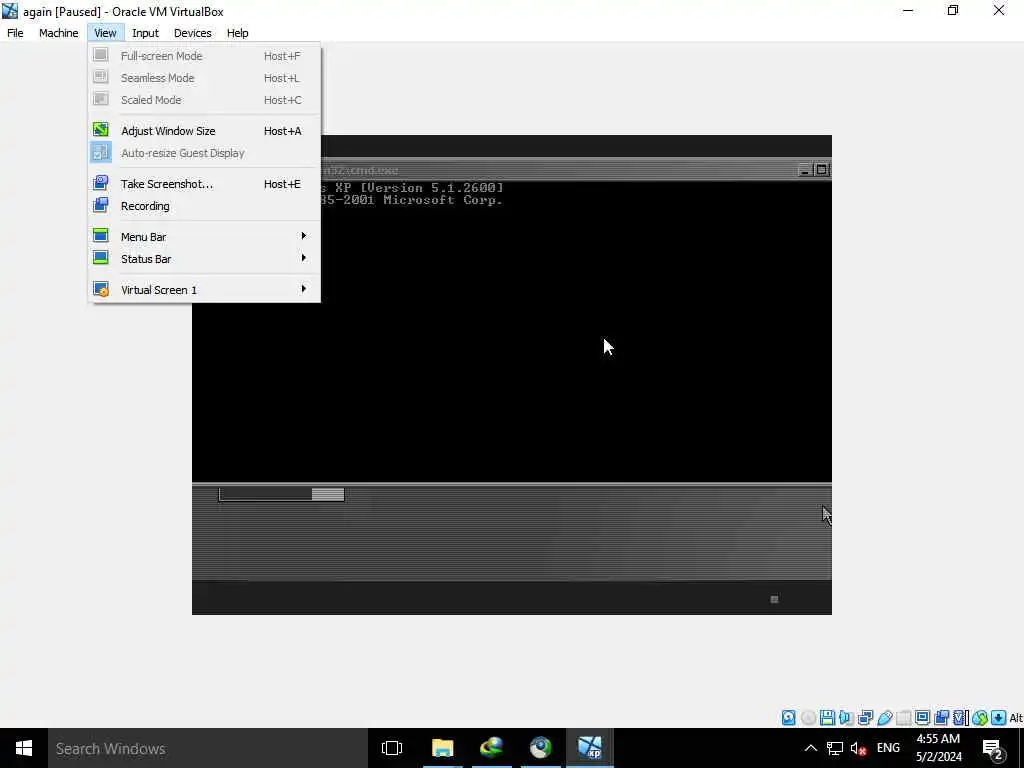Open the Help menu
This screenshot has width=1024, height=768.
pos(238,33)
